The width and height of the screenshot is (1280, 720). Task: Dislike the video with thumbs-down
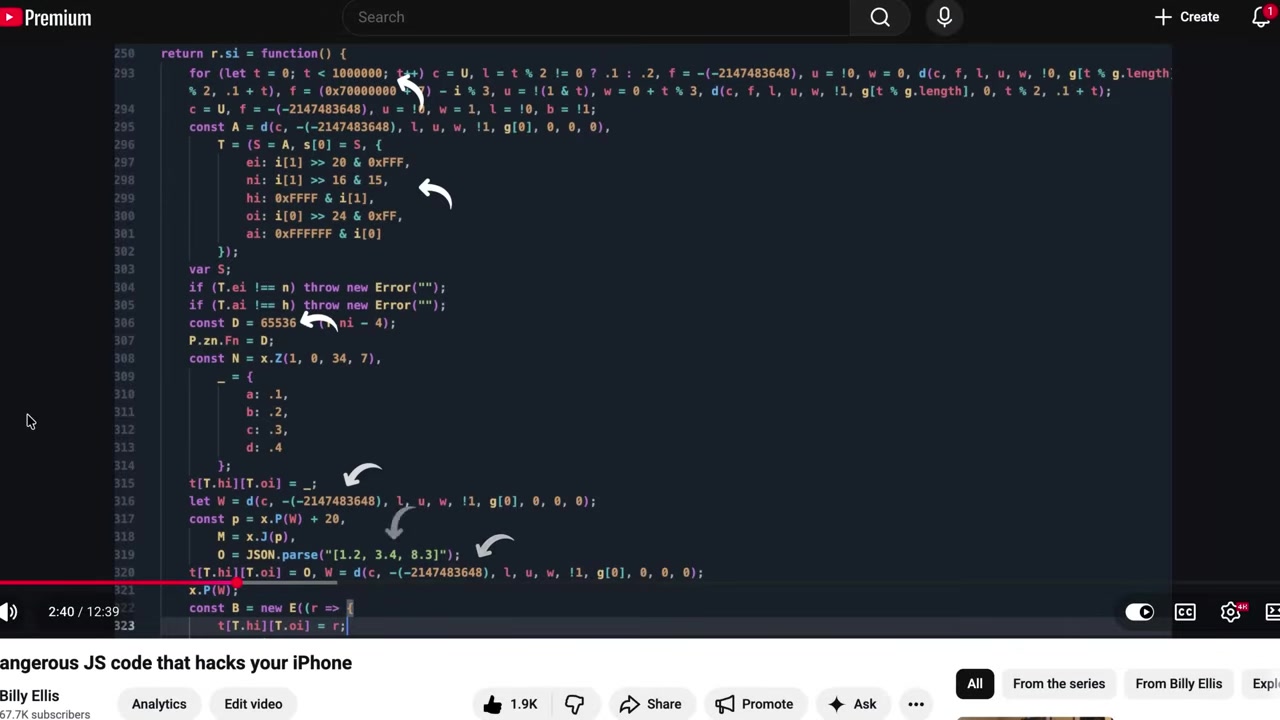coord(574,704)
